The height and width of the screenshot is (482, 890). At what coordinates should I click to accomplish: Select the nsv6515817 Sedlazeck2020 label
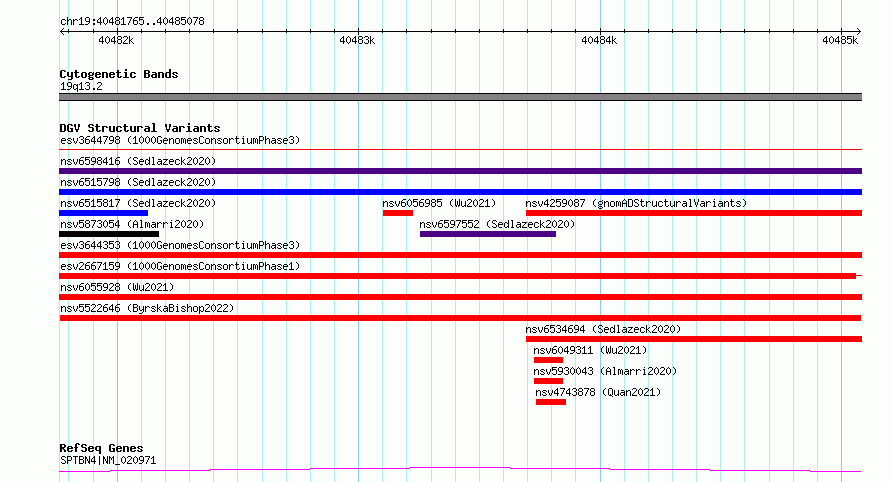138,203
